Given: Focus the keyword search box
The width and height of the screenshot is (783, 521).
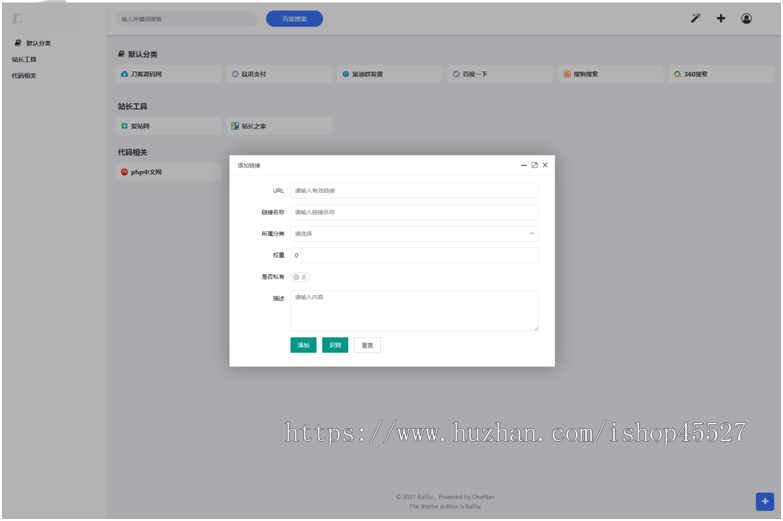Looking at the screenshot, I should tap(187, 19).
